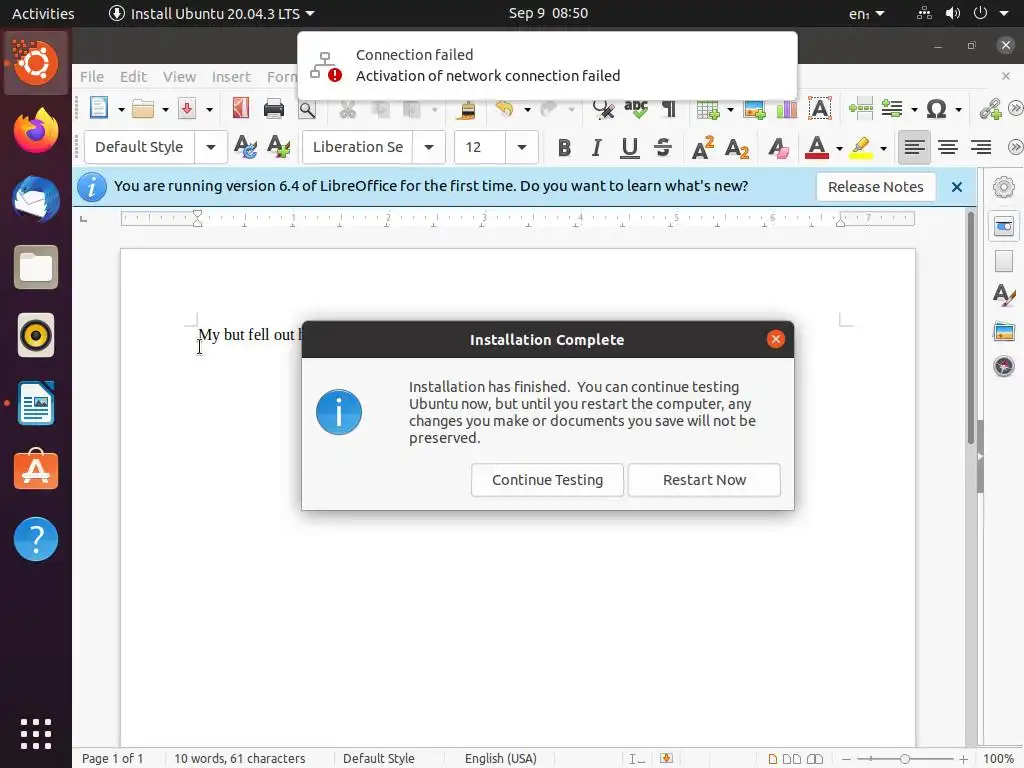Image resolution: width=1024 pixels, height=768 pixels.
Task: Close the Installation Complete dialog
Action: (775, 339)
